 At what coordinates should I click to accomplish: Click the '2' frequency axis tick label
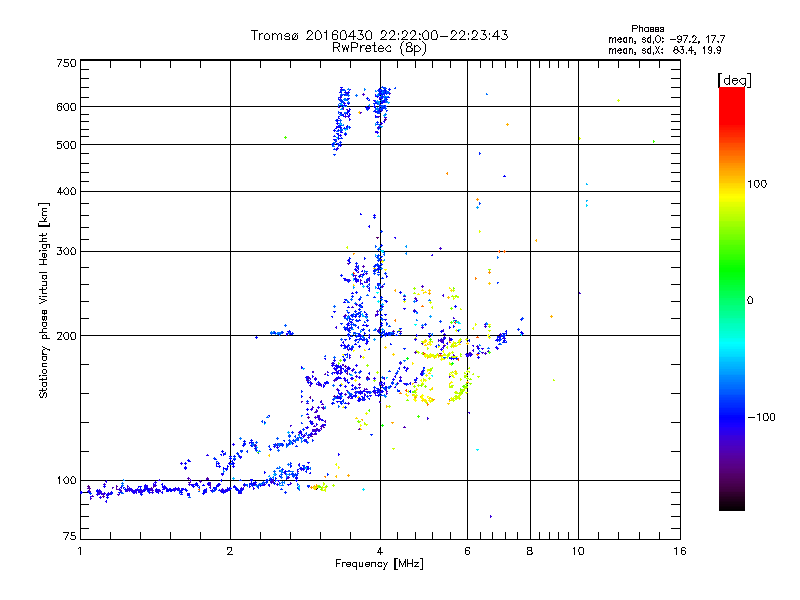[230, 551]
